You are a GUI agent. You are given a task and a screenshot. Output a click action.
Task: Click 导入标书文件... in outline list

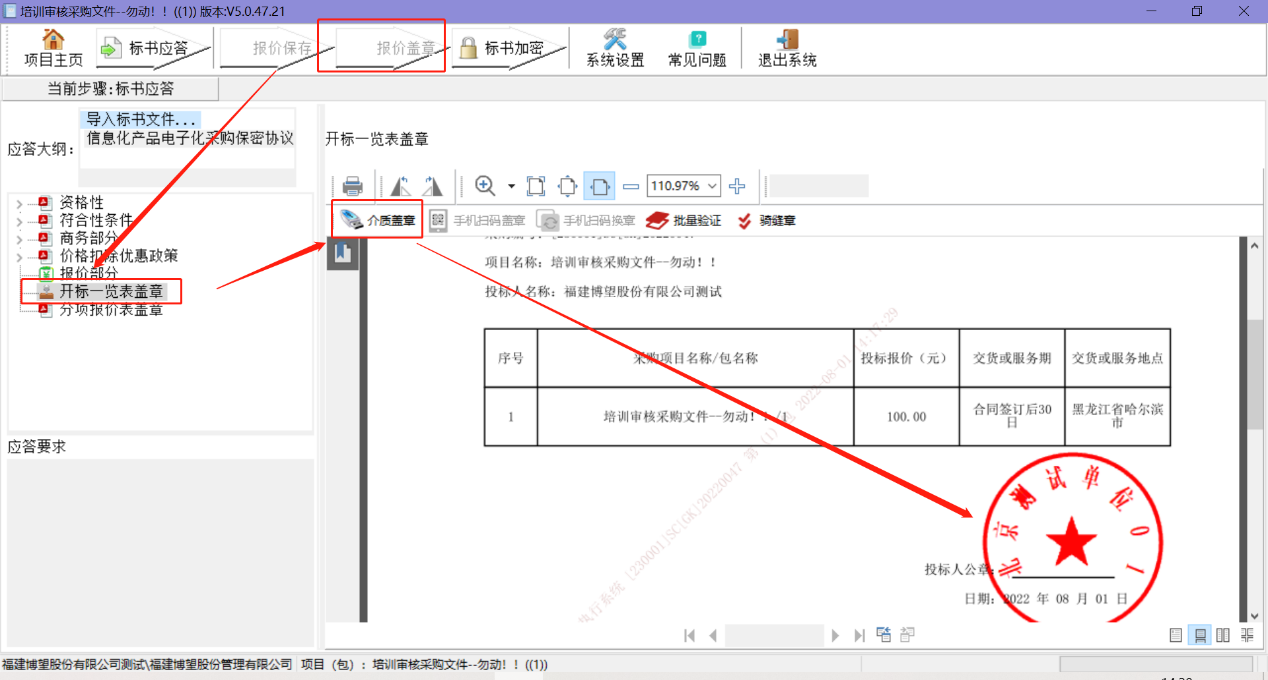point(142,120)
